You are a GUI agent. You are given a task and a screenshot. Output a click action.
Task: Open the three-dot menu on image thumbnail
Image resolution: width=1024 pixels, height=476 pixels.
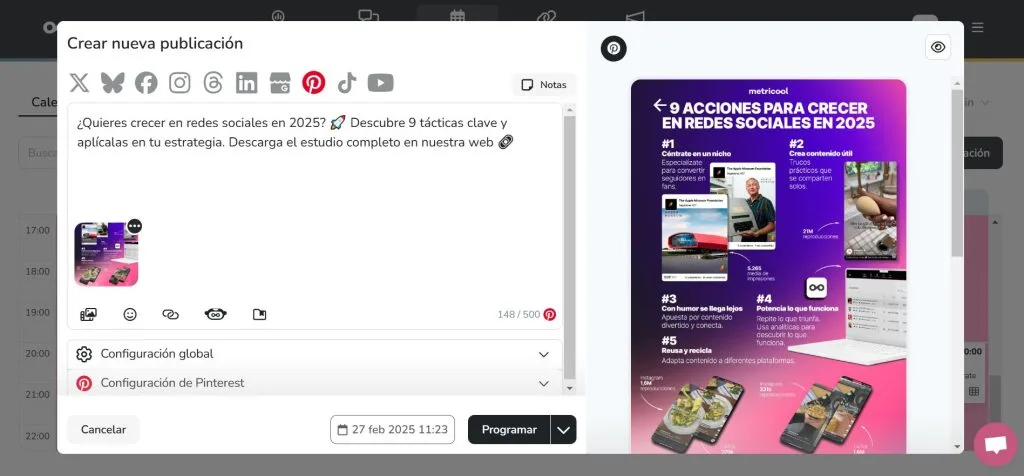[134, 226]
